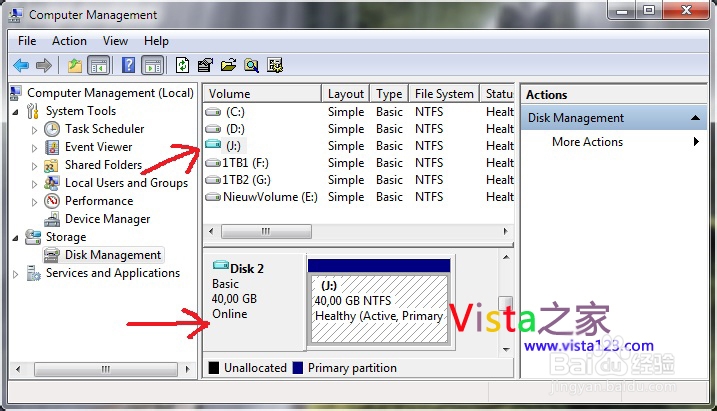Expand the Services and Applications node
Image resolution: width=717 pixels, height=411 pixels.
click(x=16, y=274)
